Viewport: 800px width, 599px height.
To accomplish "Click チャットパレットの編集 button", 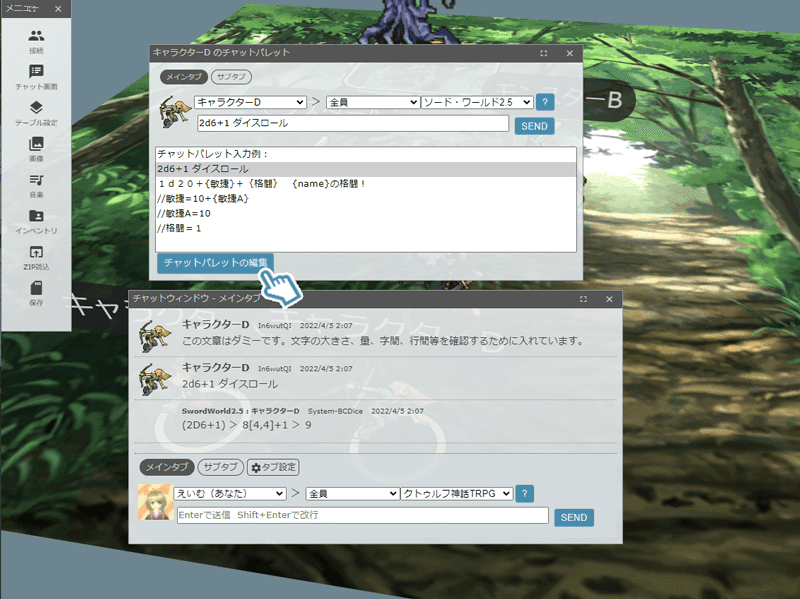I will point(215,263).
